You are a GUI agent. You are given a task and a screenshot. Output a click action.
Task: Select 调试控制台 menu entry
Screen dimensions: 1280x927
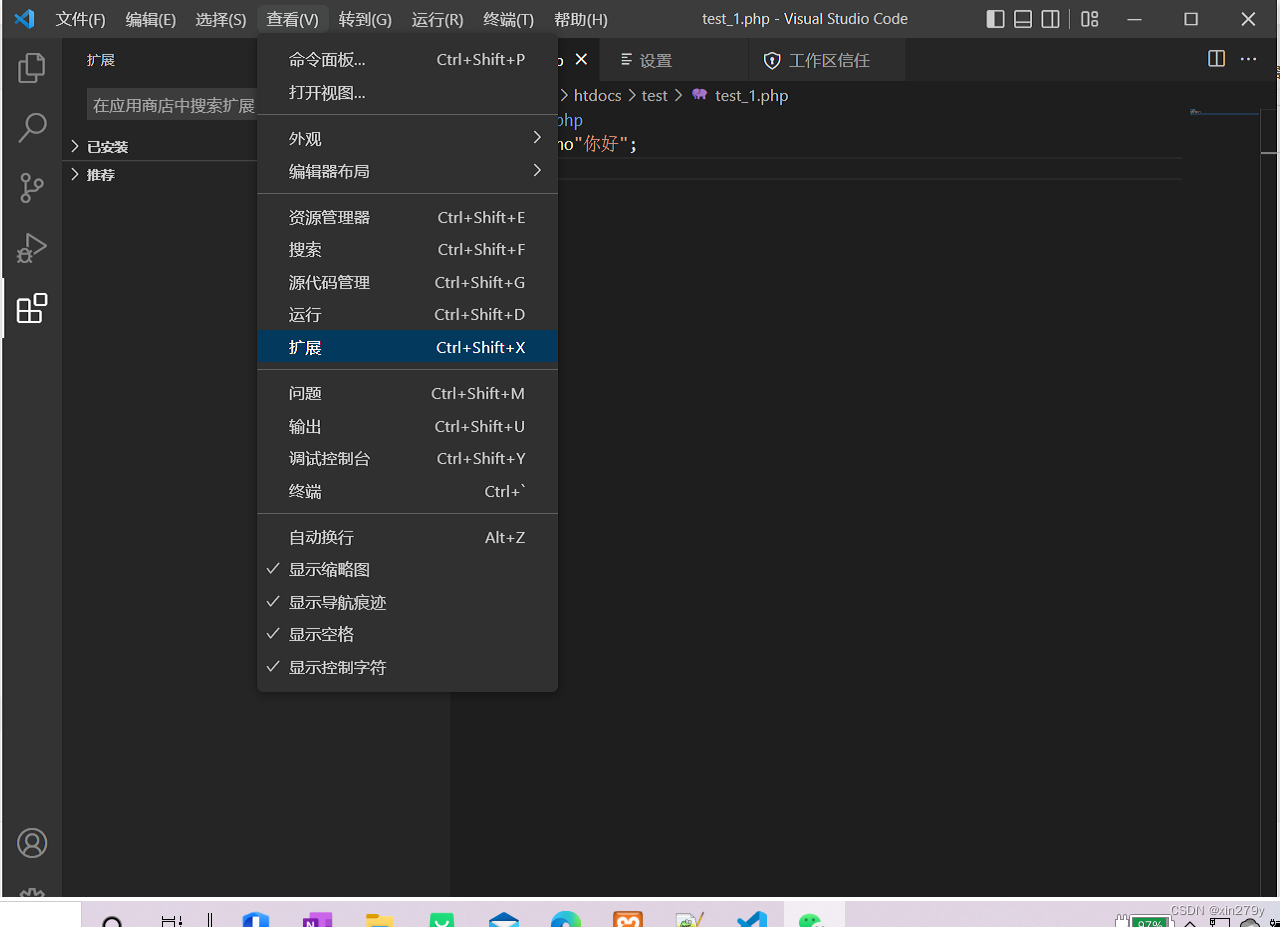point(407,459)
